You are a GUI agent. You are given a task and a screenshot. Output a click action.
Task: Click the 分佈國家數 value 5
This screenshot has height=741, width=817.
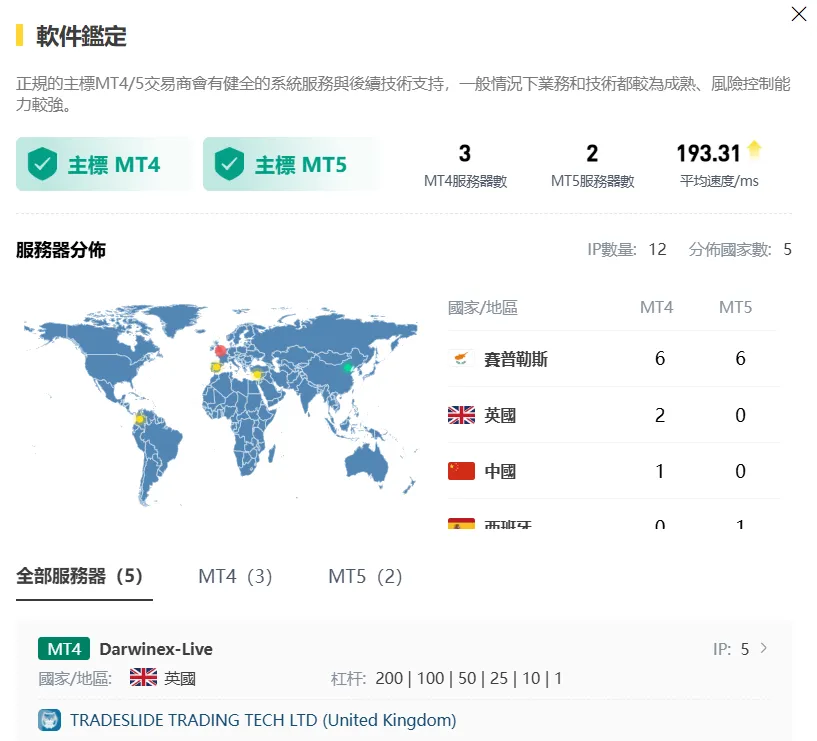tap(787, 249)
